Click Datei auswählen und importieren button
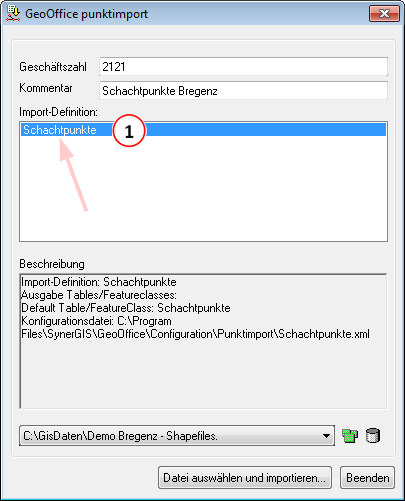 coord(245,478)
